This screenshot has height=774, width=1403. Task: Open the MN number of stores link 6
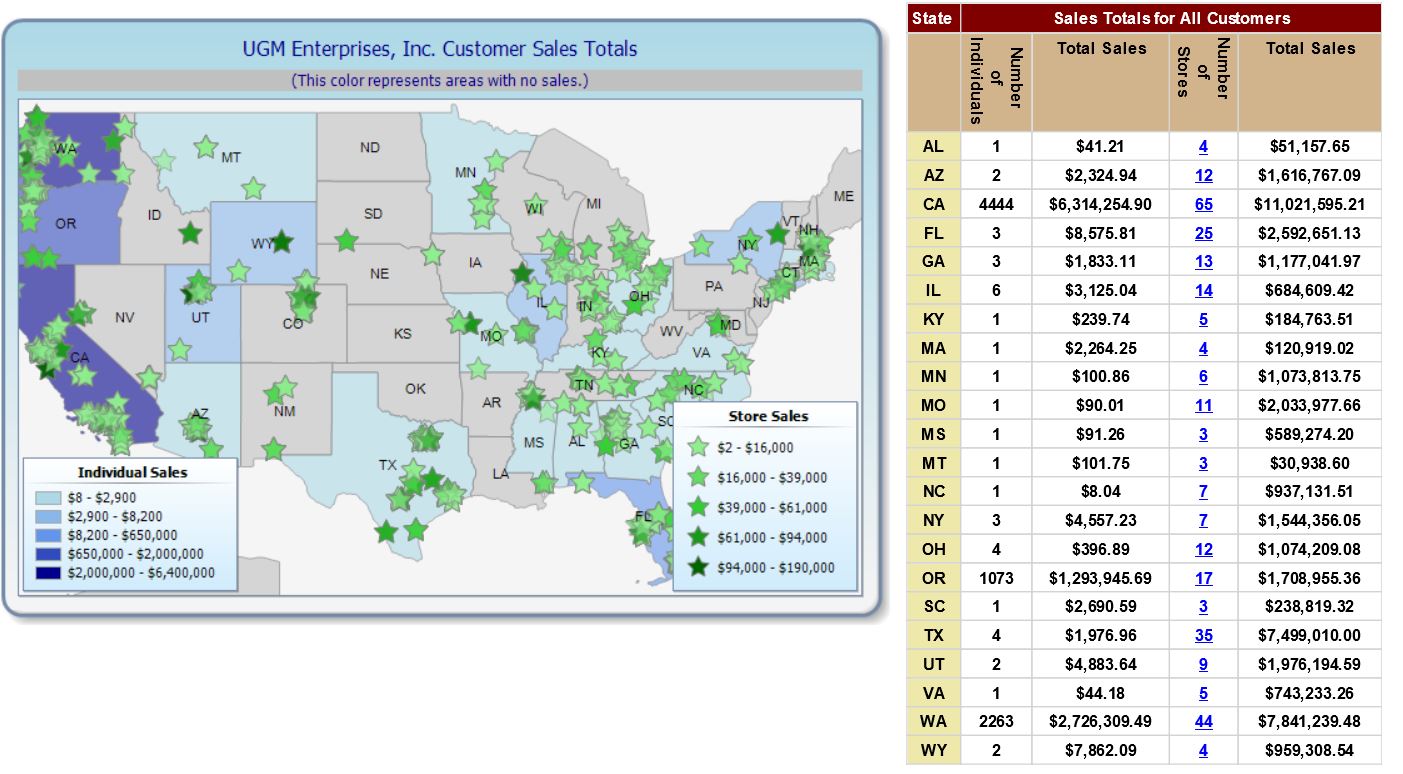click(x=1203, y=377)
